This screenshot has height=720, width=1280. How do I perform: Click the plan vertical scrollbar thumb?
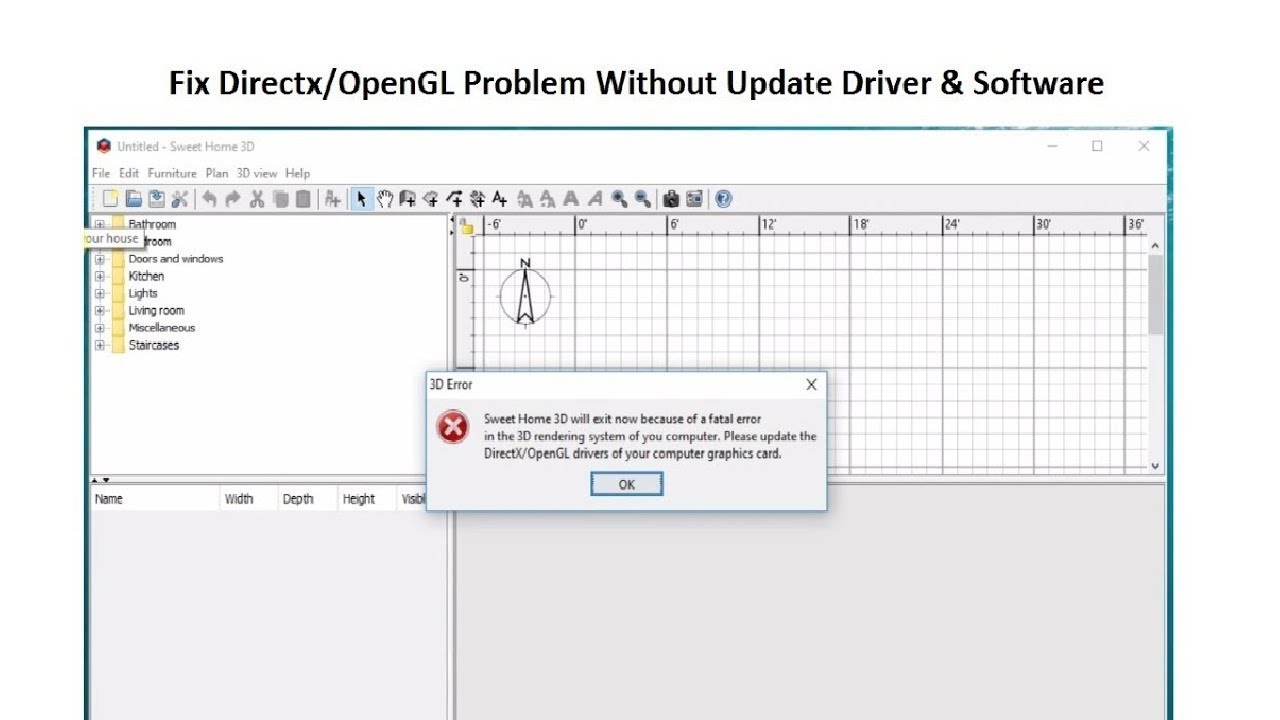1156,295
